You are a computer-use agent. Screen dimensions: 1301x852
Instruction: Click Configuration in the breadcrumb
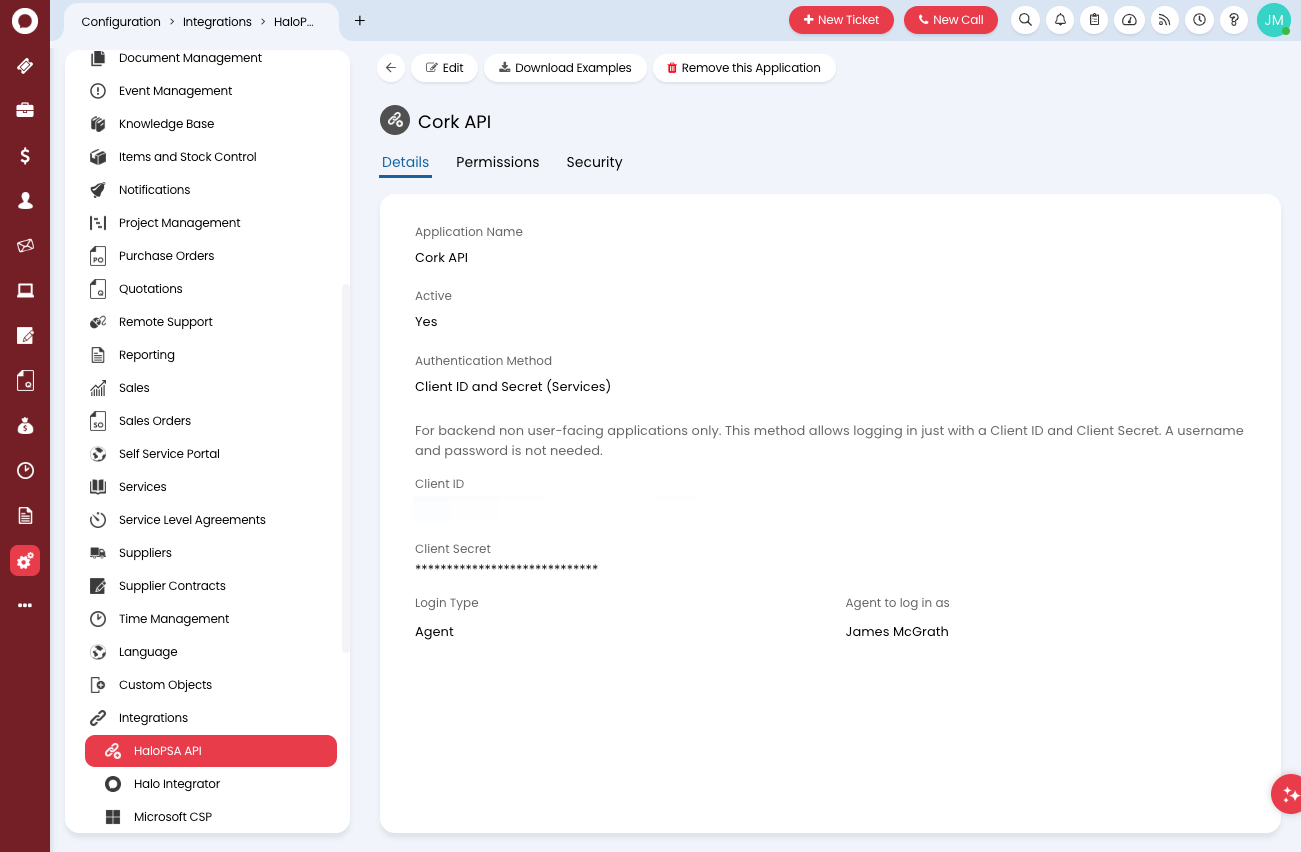point(121,21)
